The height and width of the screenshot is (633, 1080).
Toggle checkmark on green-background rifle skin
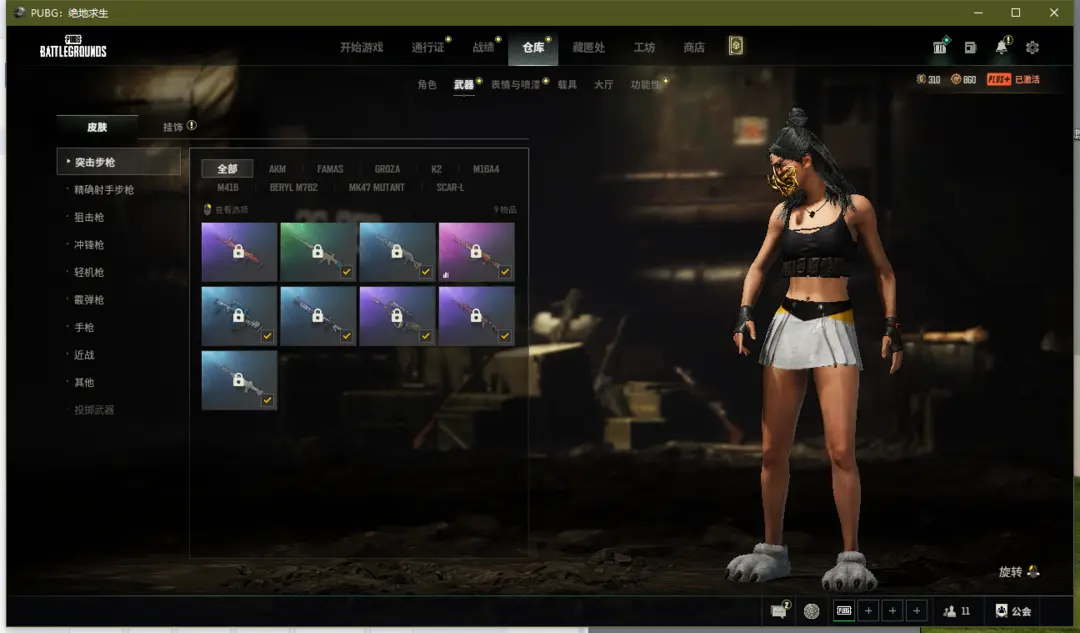tap(346, 271)
